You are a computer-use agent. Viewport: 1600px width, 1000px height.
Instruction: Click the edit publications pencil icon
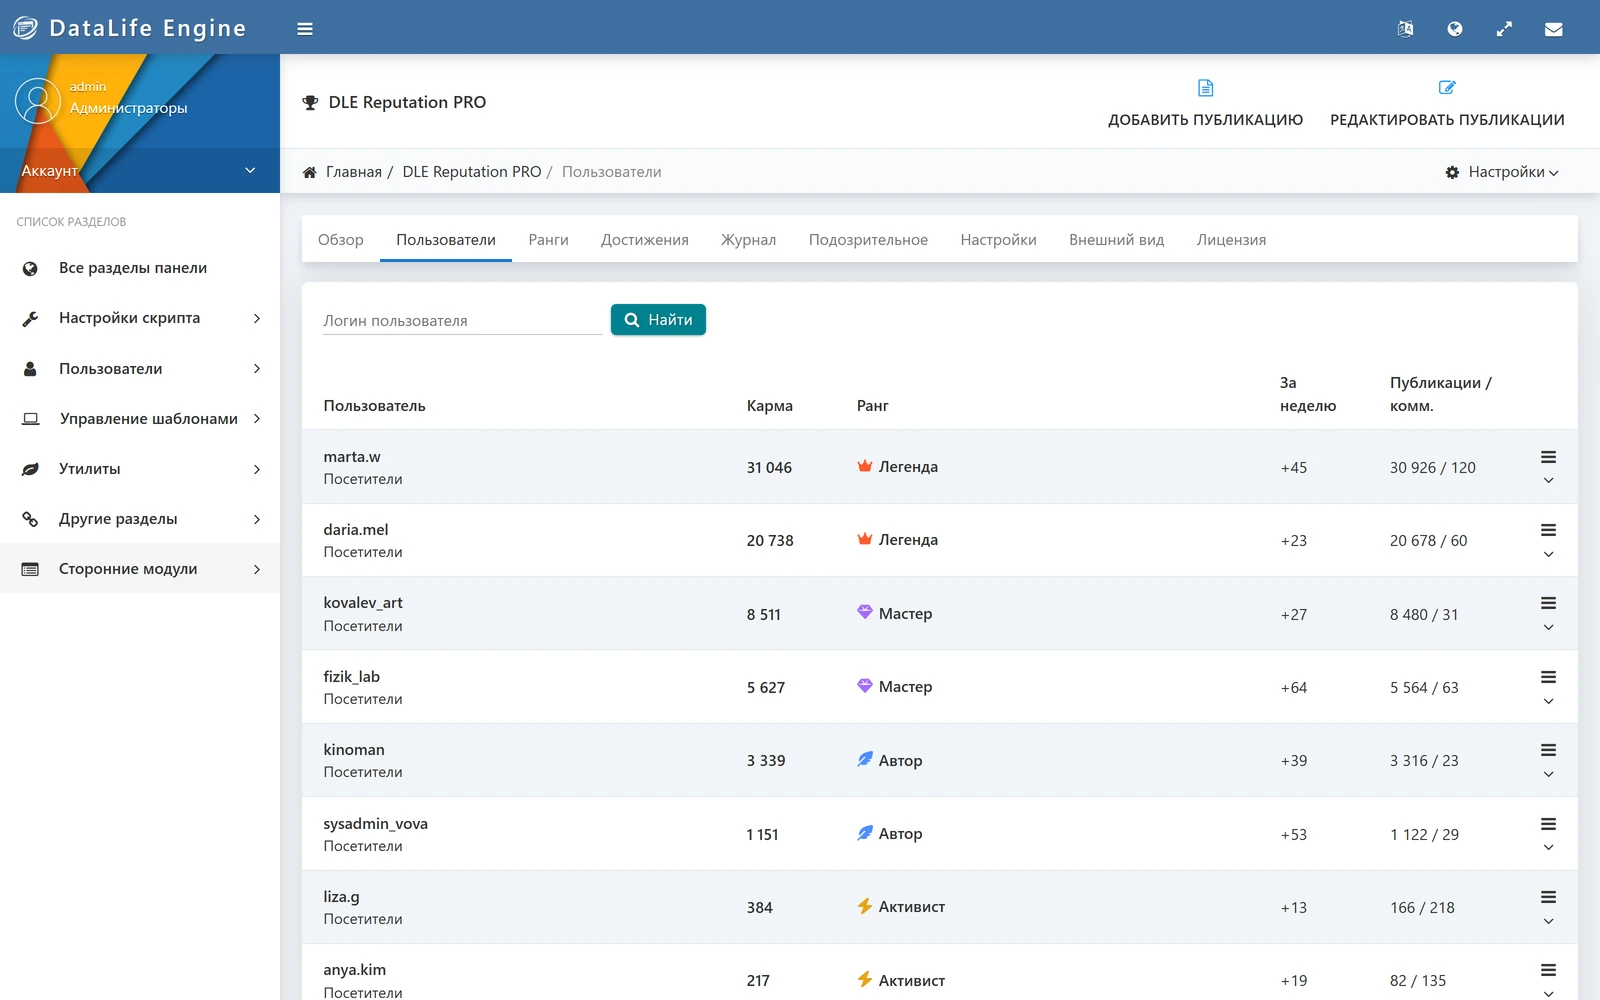[x=1447, y=88]
